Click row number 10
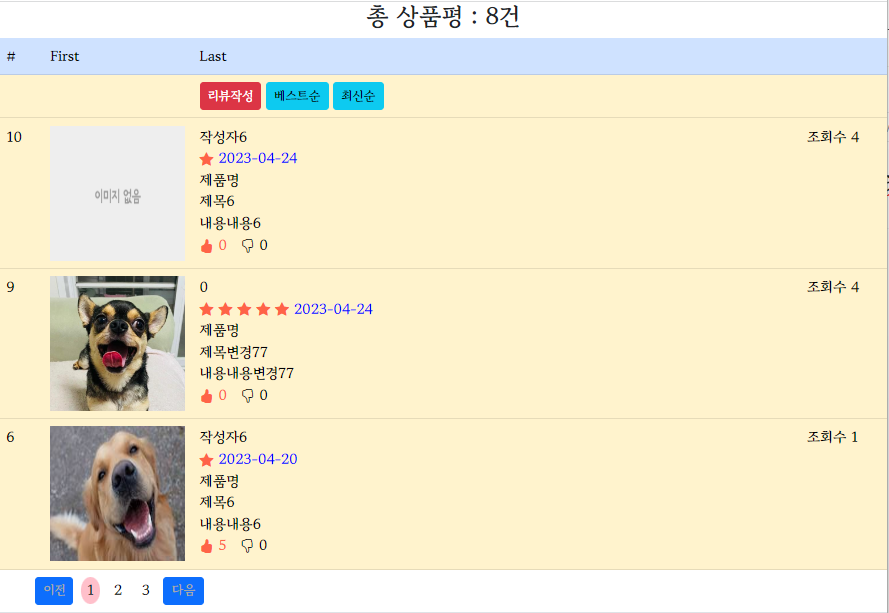The width and height of the screenshot is (889, 613). coord(14,137)
